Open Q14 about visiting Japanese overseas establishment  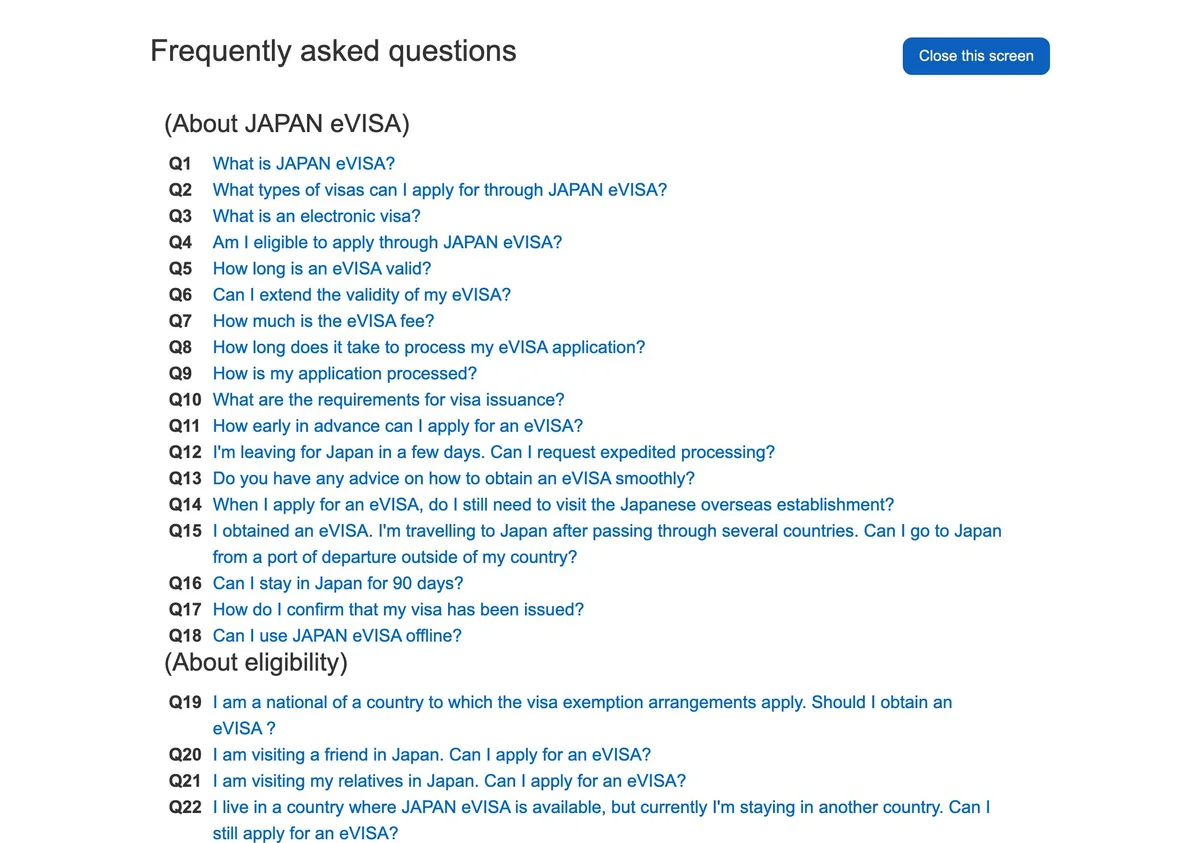click(x=554, y=505)
